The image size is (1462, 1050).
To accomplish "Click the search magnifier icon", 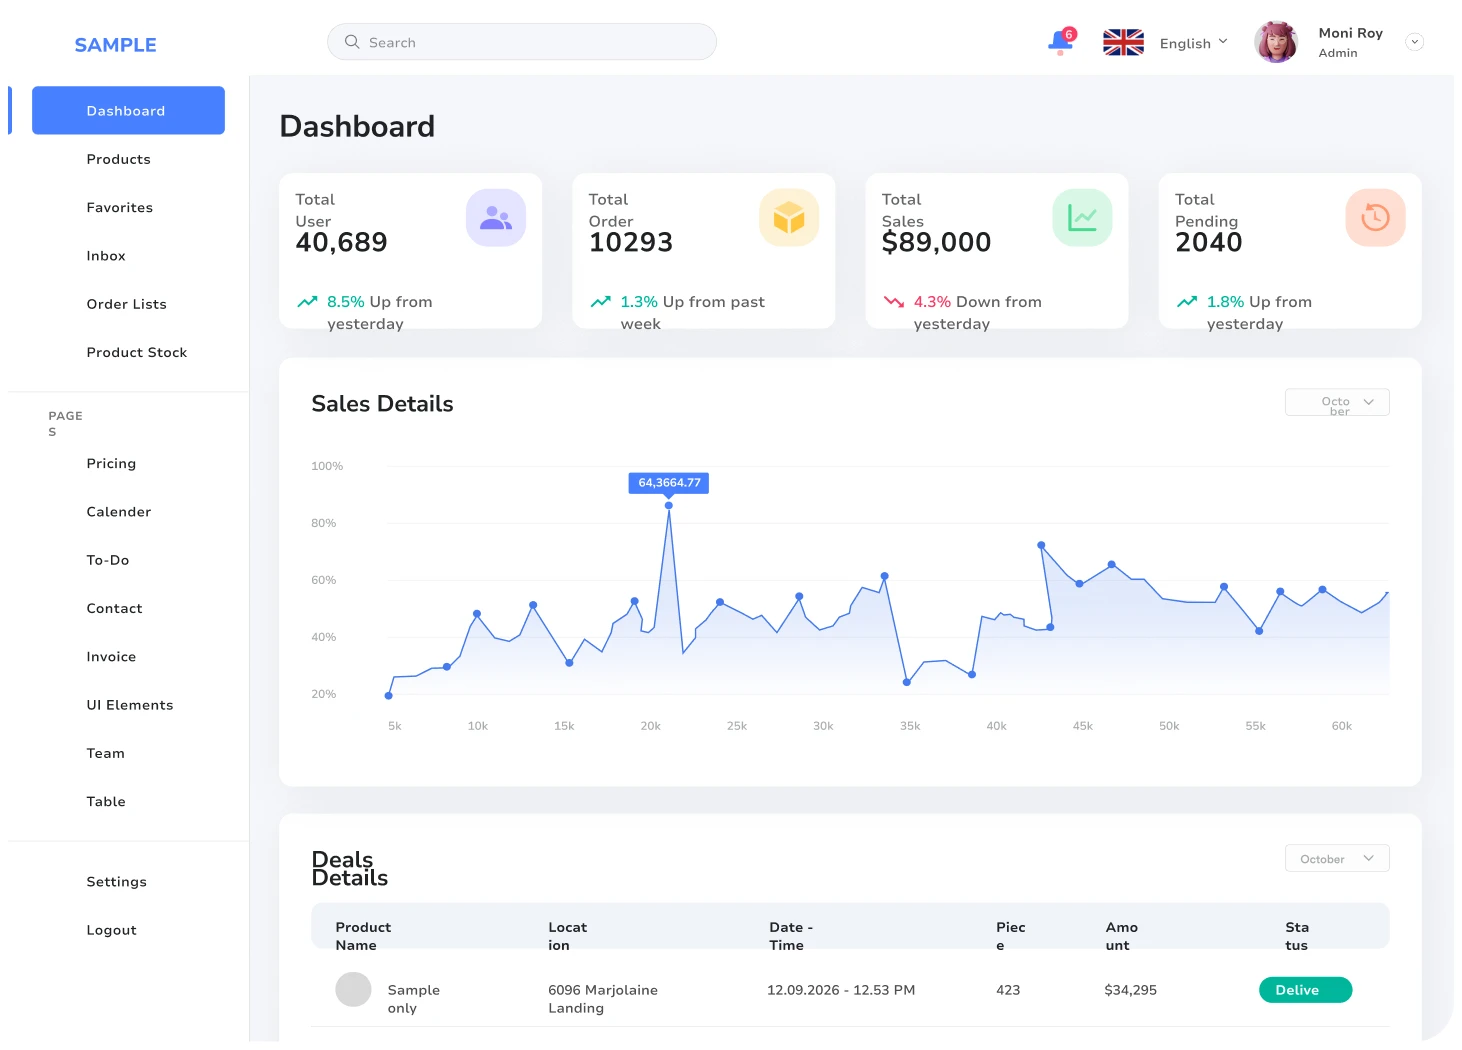I will tap(351, 41).
